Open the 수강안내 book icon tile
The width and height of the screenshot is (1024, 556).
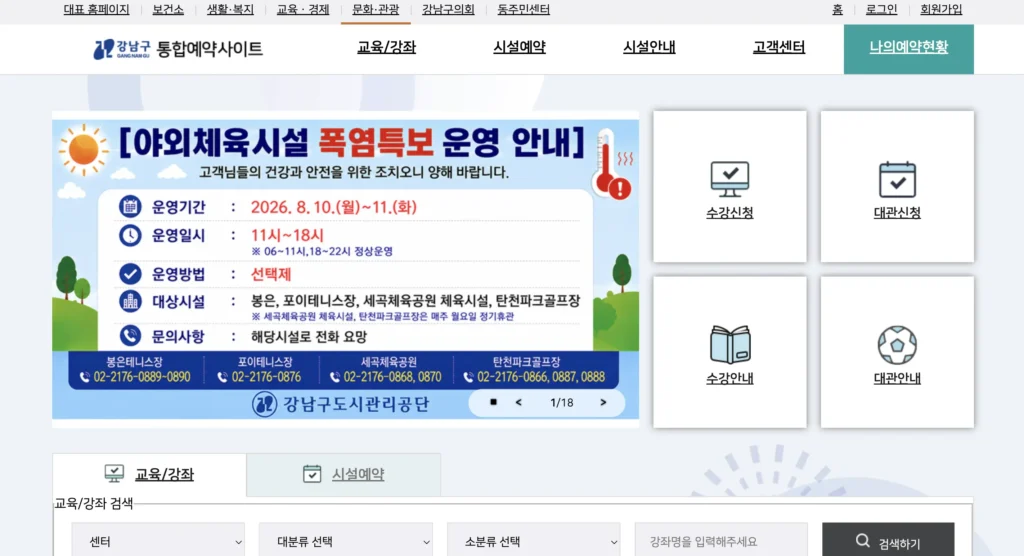(x=729, y=352)
